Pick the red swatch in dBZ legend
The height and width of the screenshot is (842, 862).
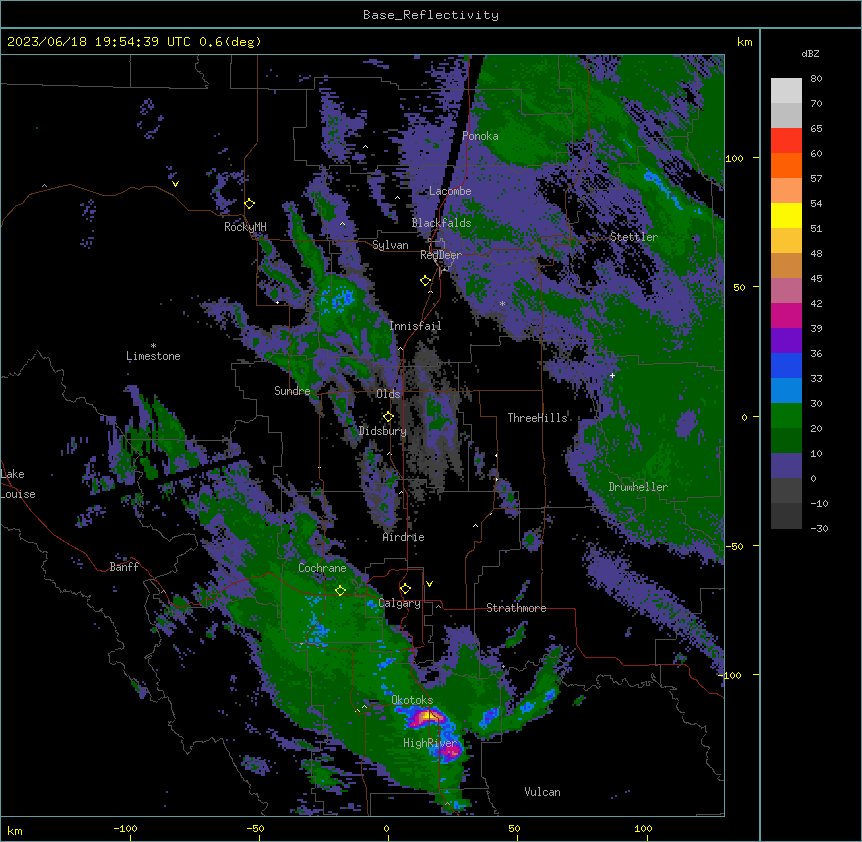click(x=786, y=141)
